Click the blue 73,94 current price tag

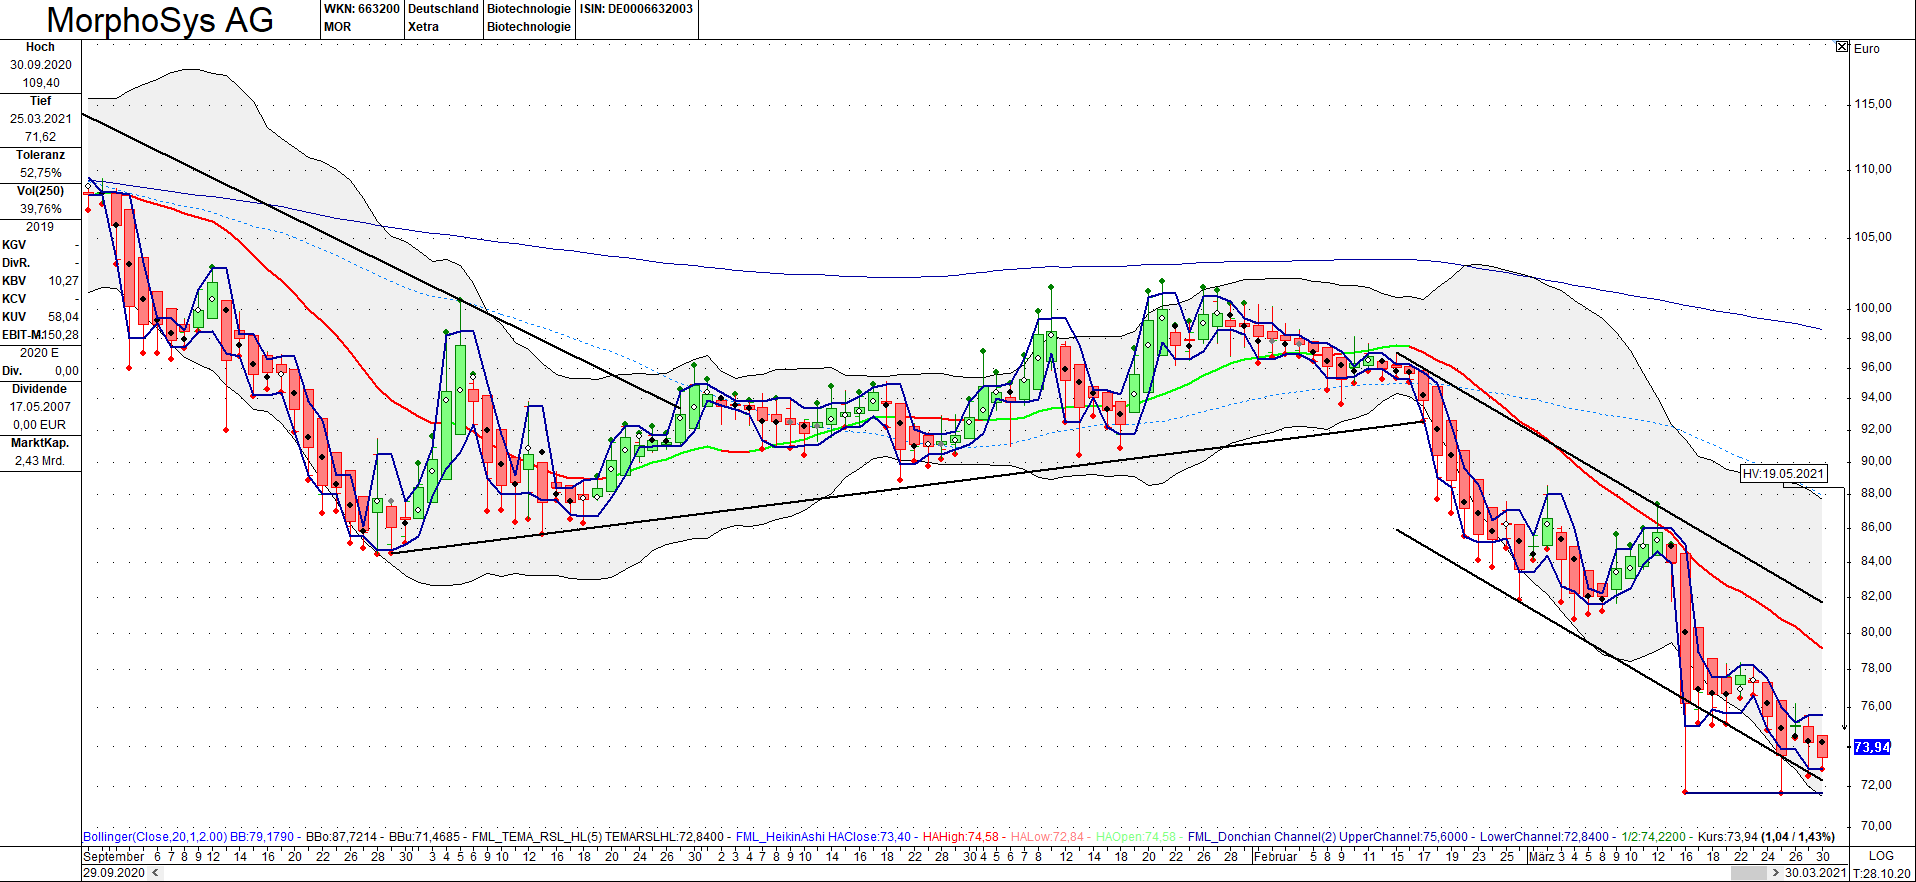tap(1872, 747)
